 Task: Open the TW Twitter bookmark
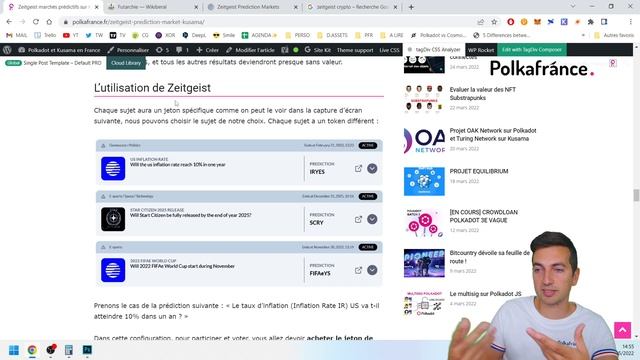click(94, 36)
